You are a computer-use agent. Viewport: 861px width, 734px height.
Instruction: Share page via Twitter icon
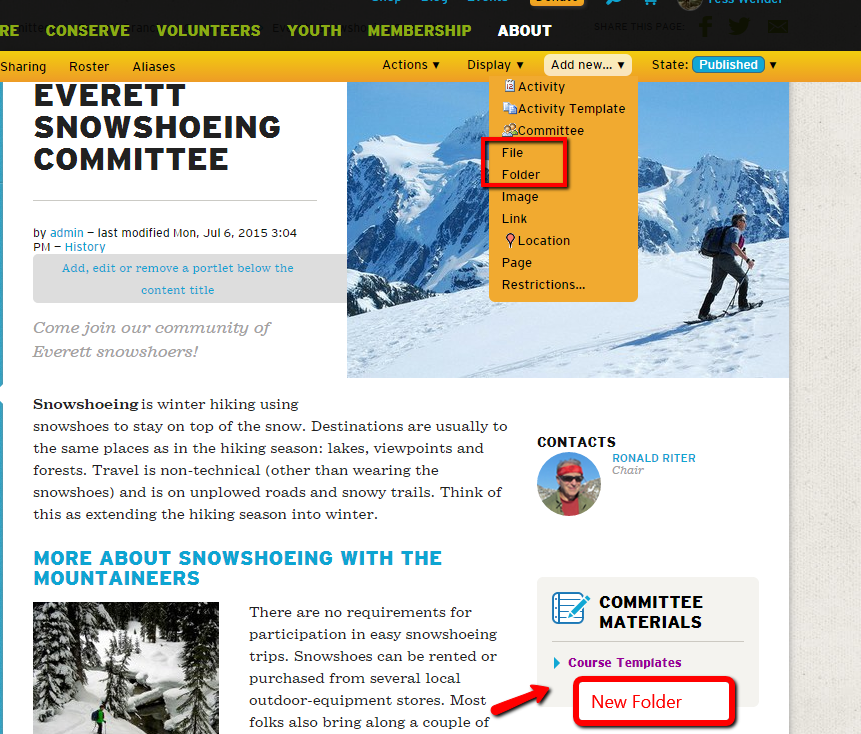click(x=739, y=26)
